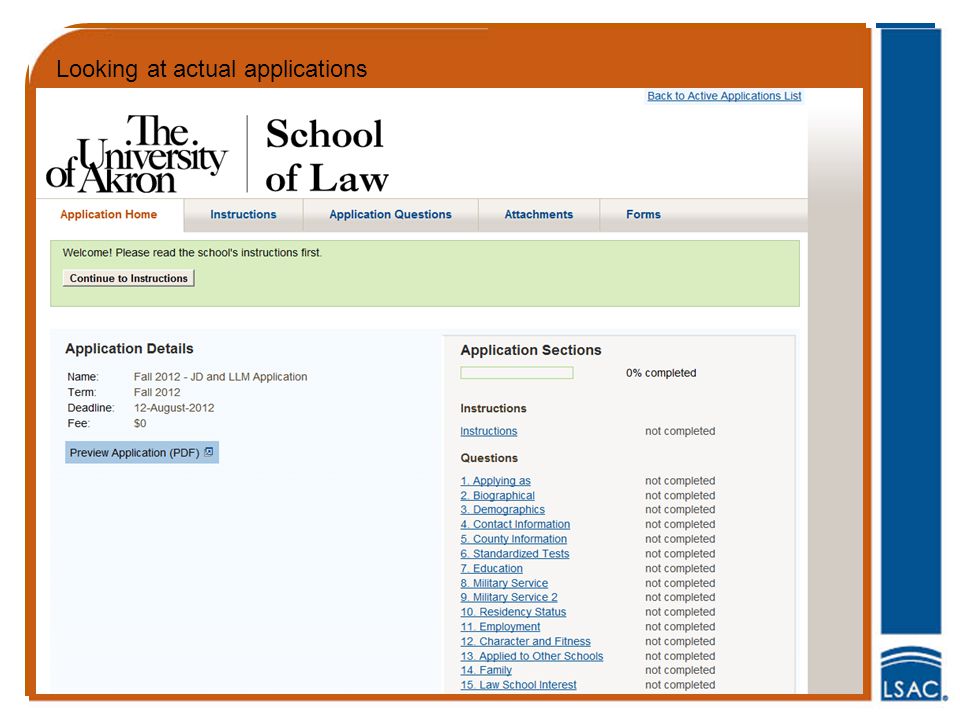Open question 7 Education

click(492, 568)
